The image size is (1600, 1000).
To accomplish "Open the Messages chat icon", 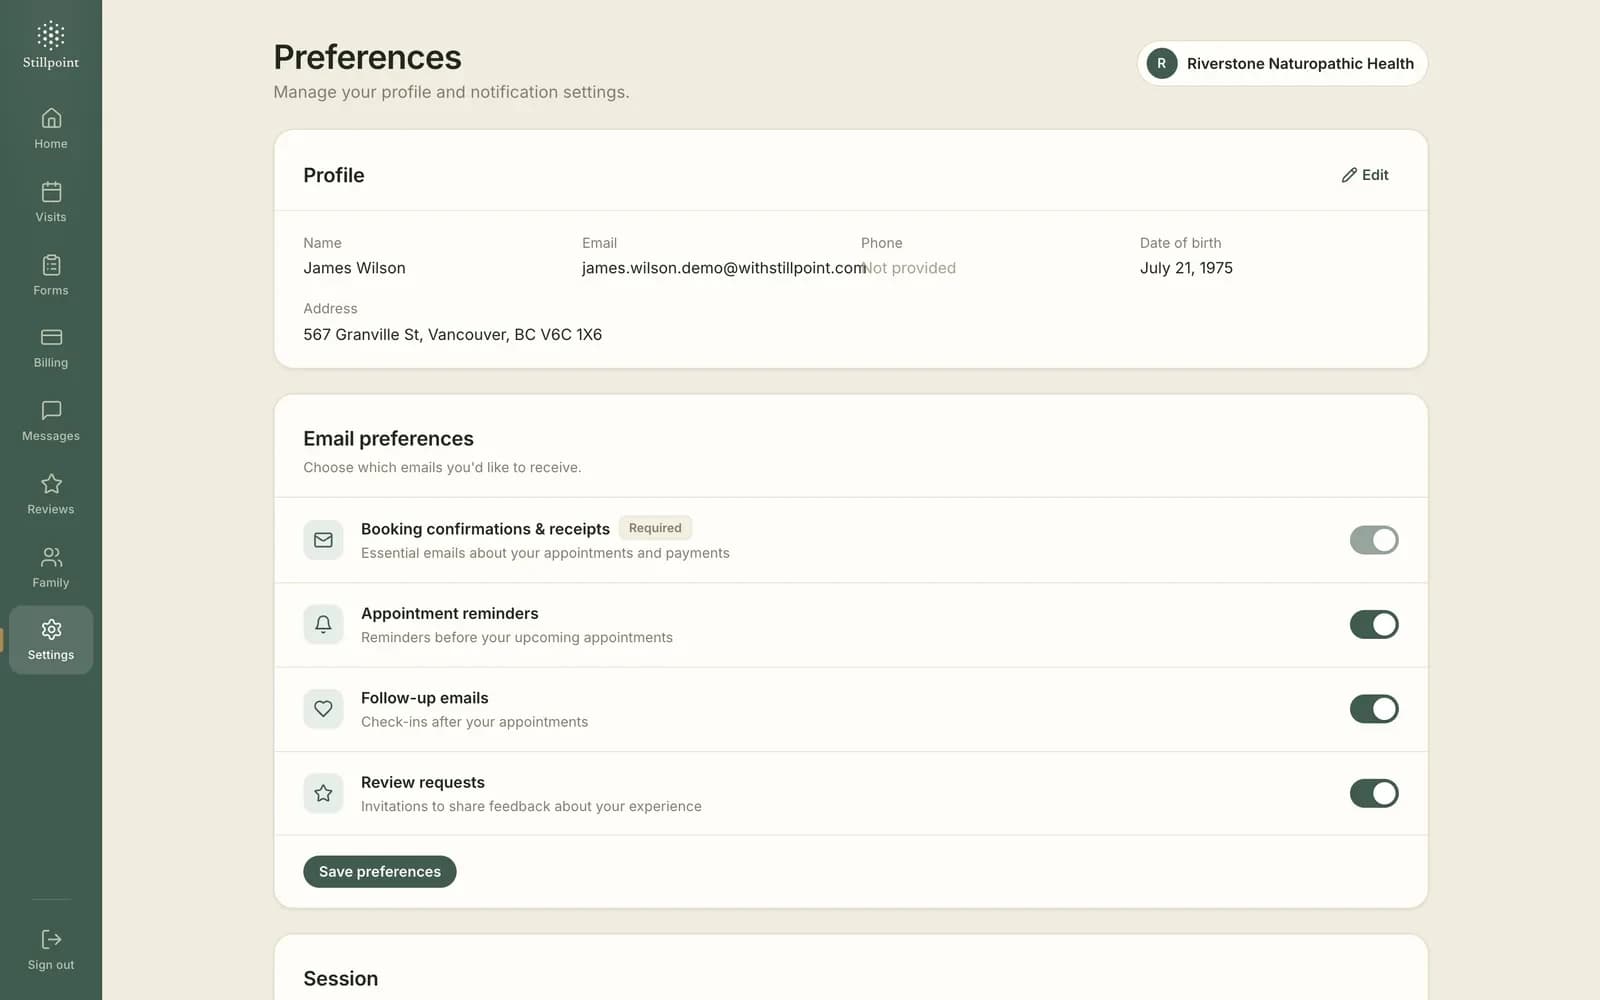I will [51, 410].
